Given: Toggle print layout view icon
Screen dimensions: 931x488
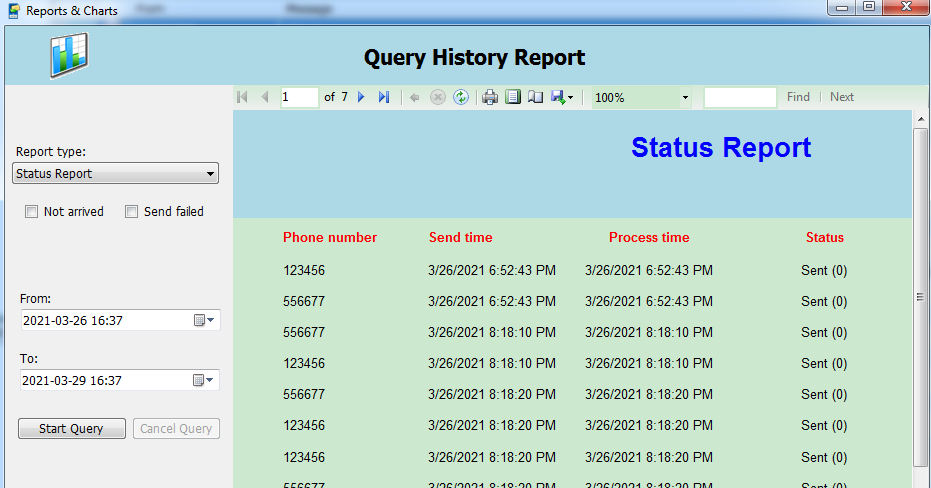Looking at the screenshot, I should 513,97.
